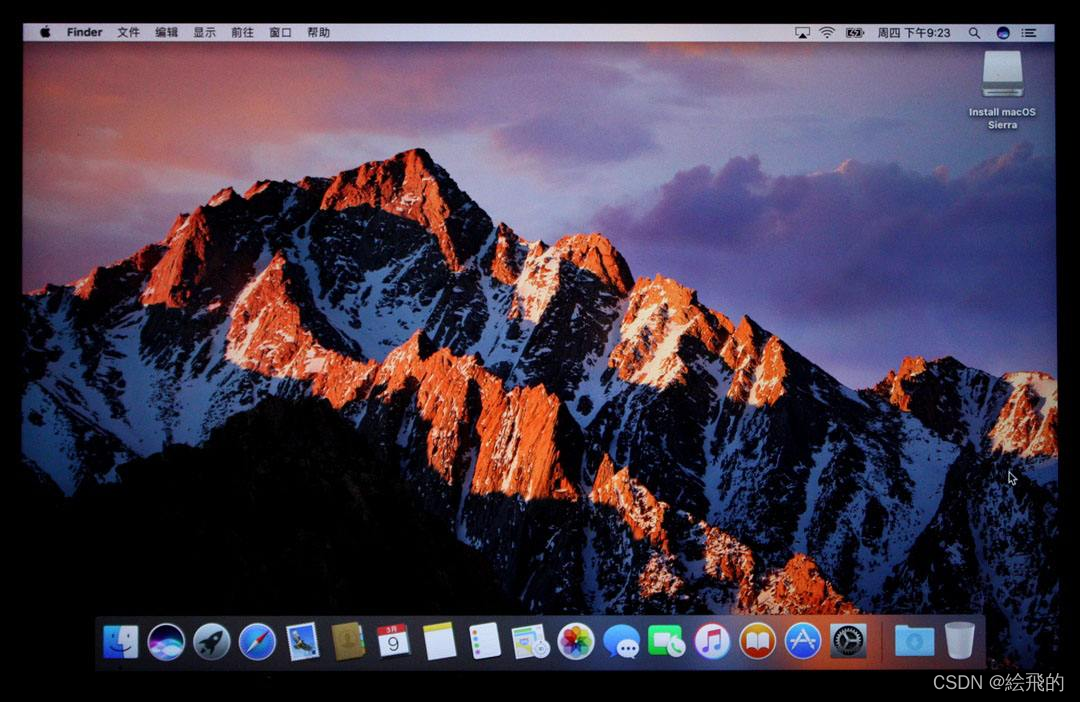The height and width of the screenshot is (702, 1080).
Task: Open Reminders from the Dock
Action: point(484,641)
